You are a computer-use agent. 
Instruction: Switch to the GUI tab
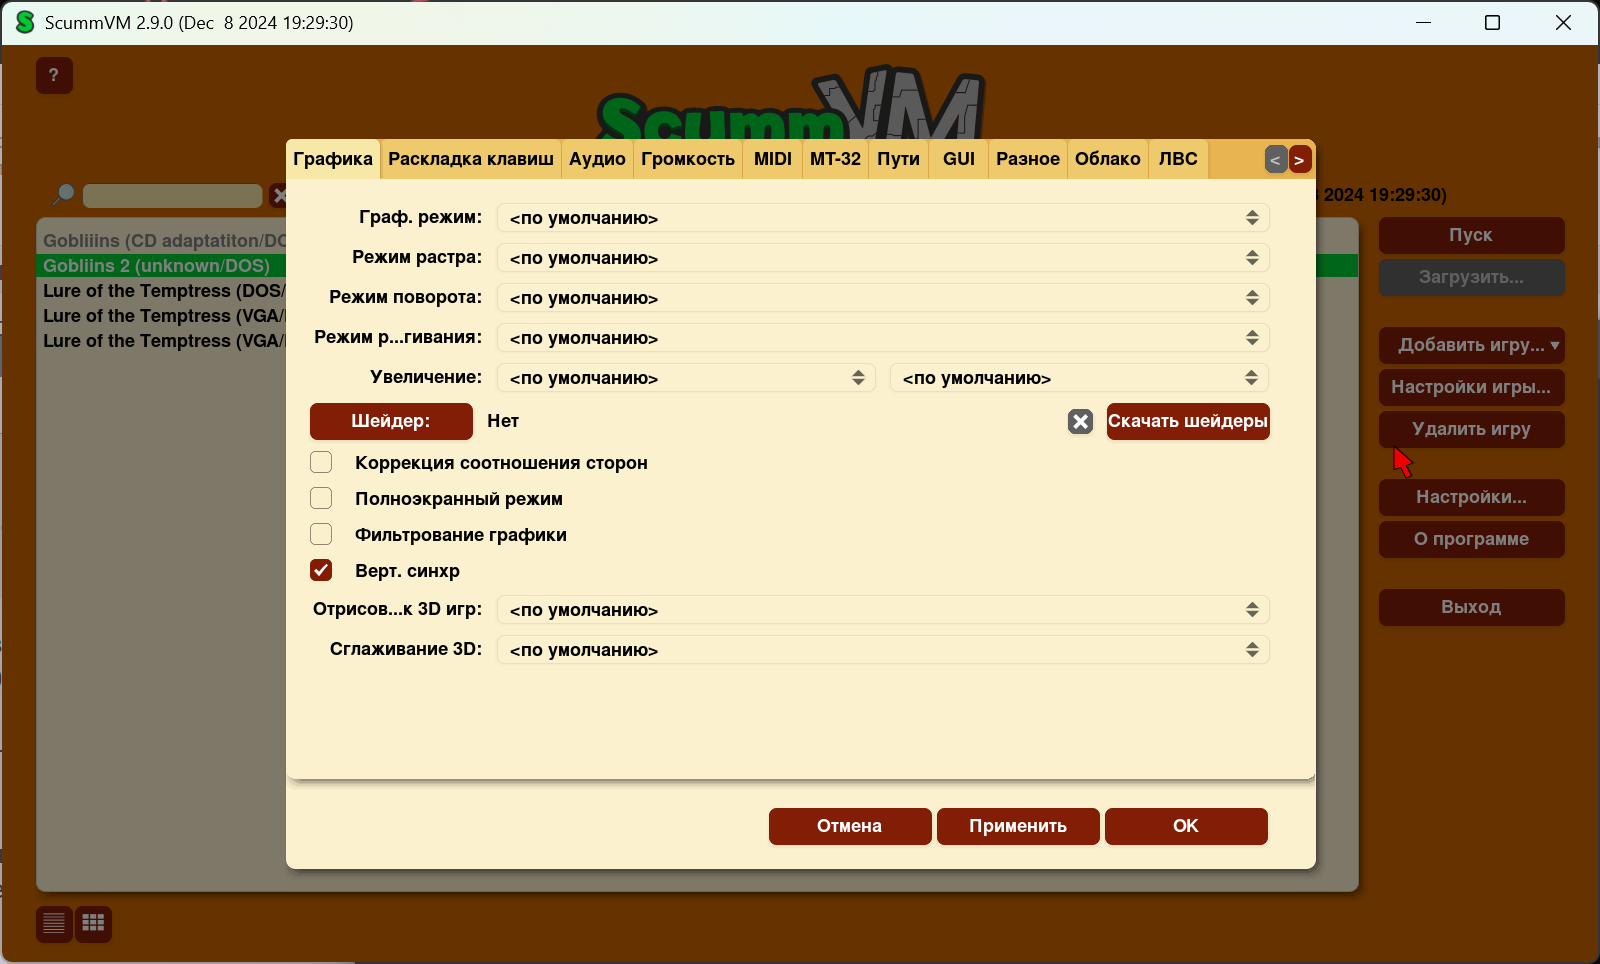(x=959, y=159)
